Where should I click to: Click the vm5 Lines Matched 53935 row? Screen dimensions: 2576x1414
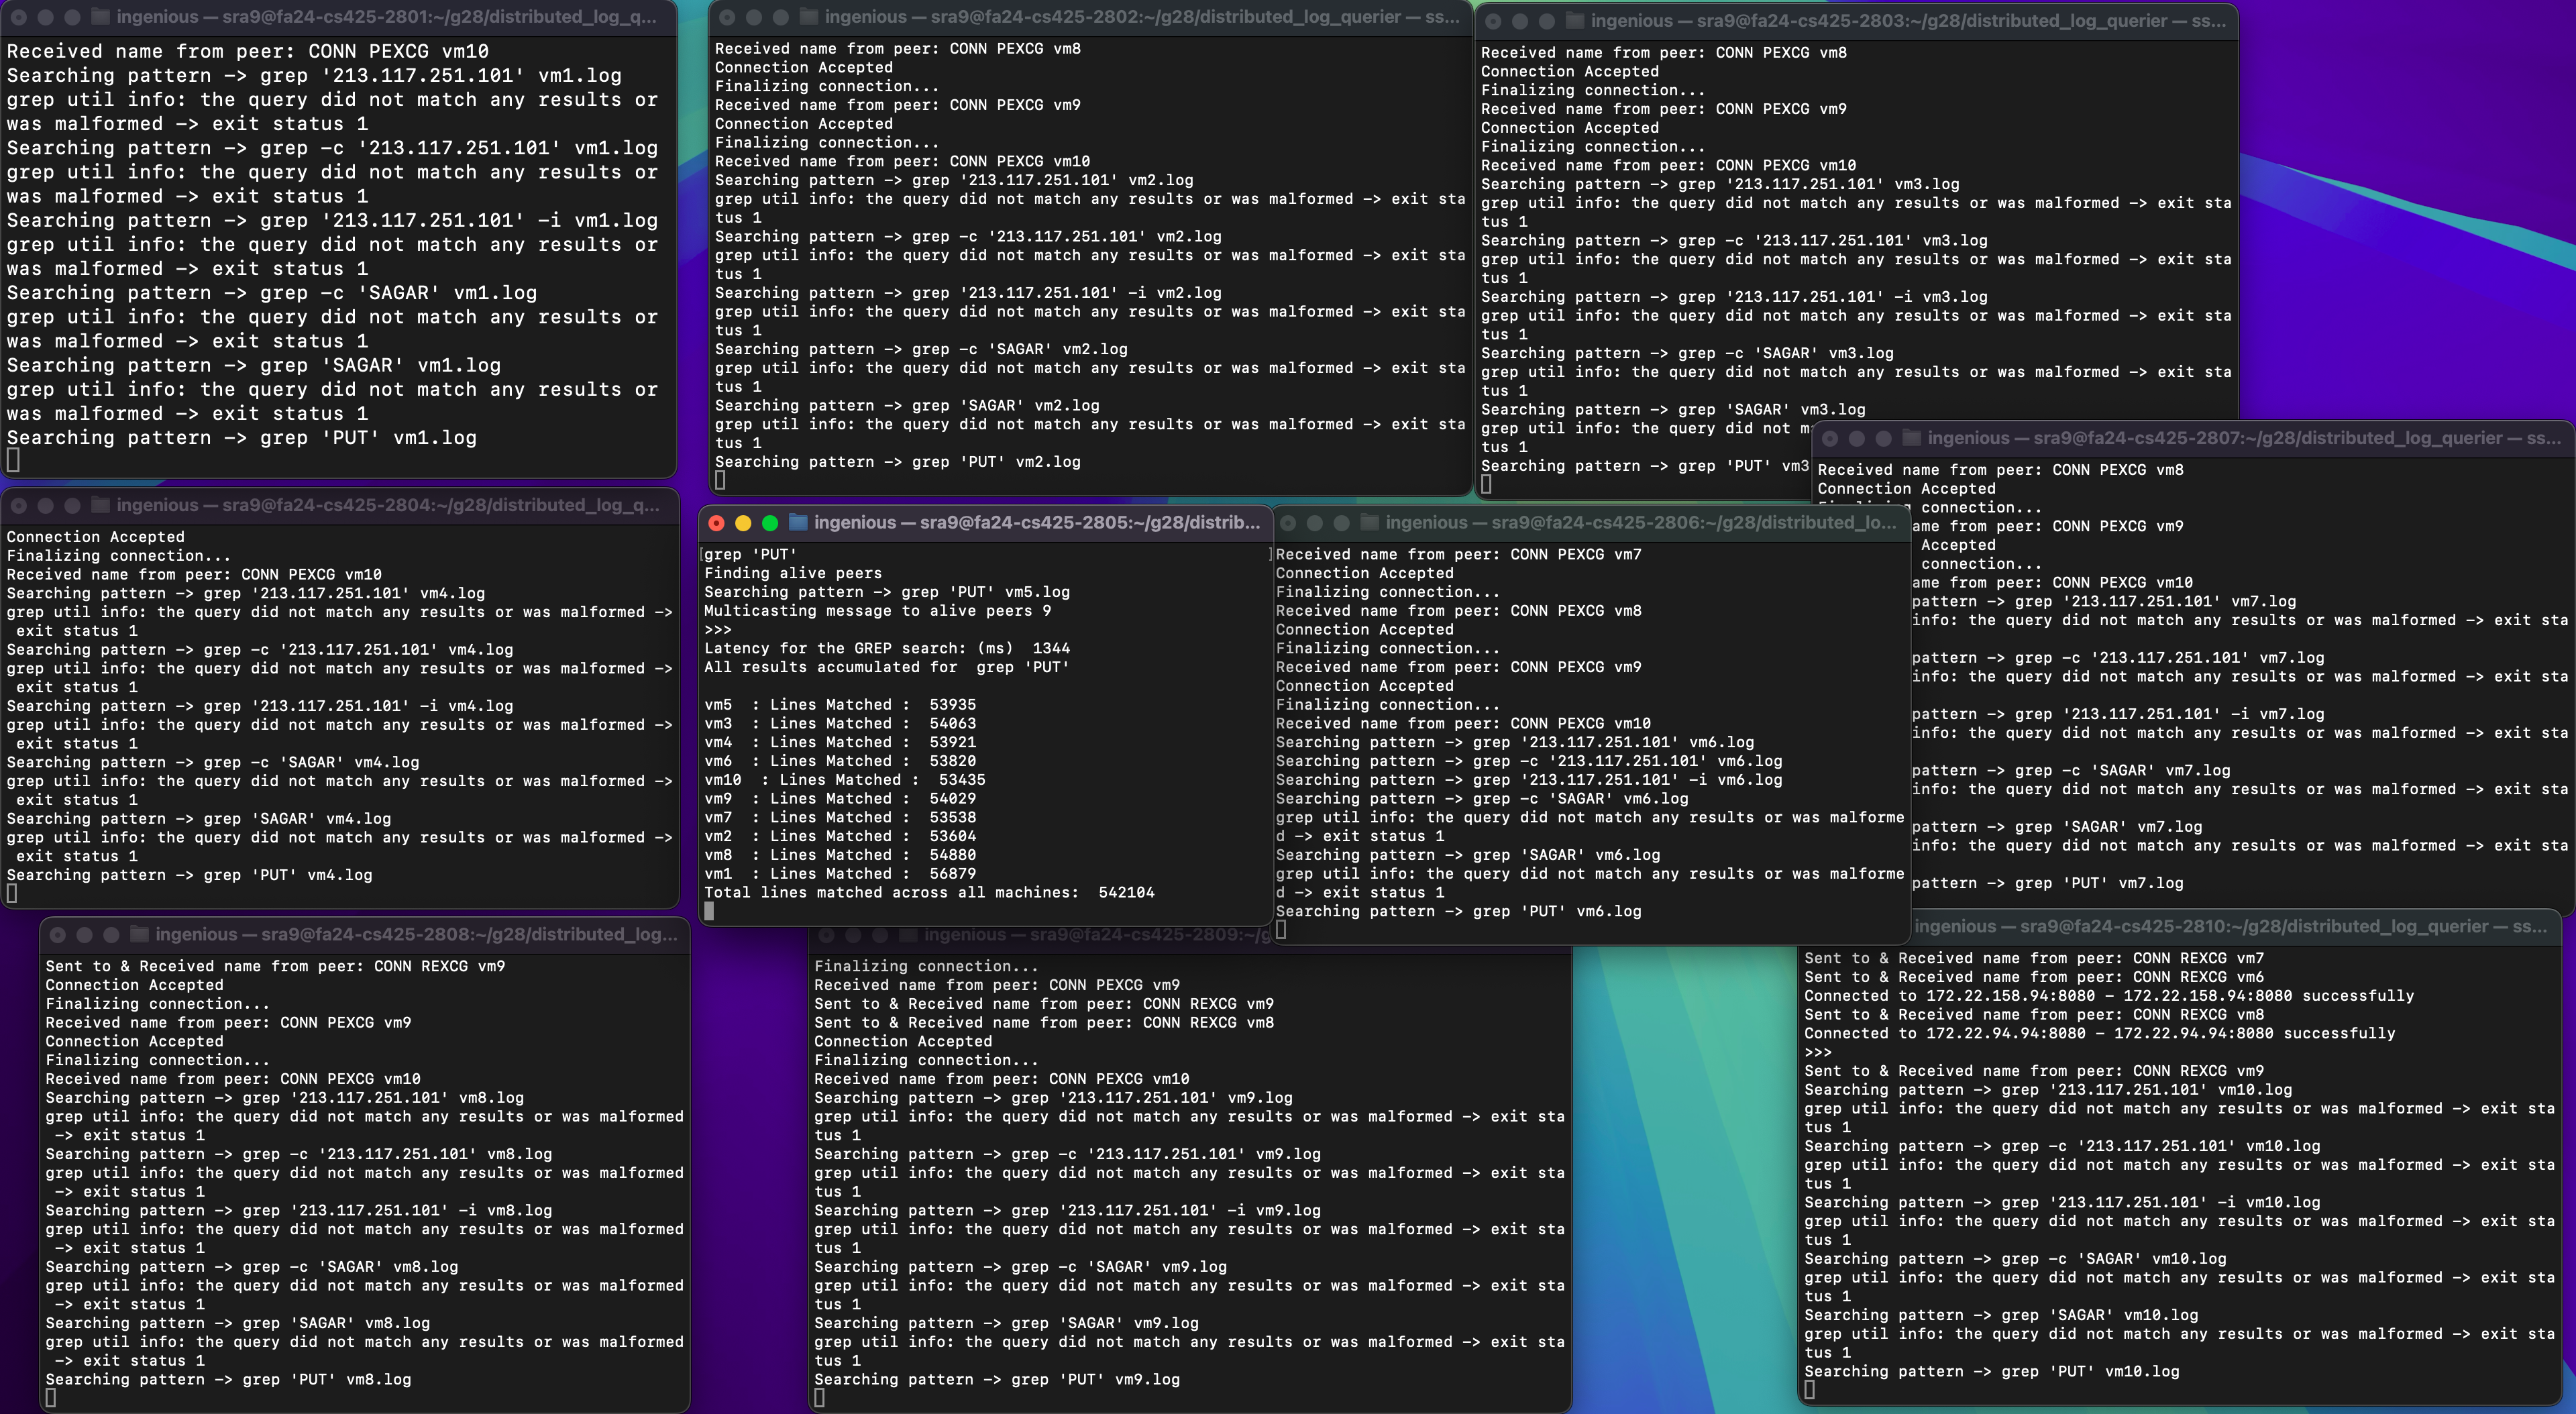840,705
